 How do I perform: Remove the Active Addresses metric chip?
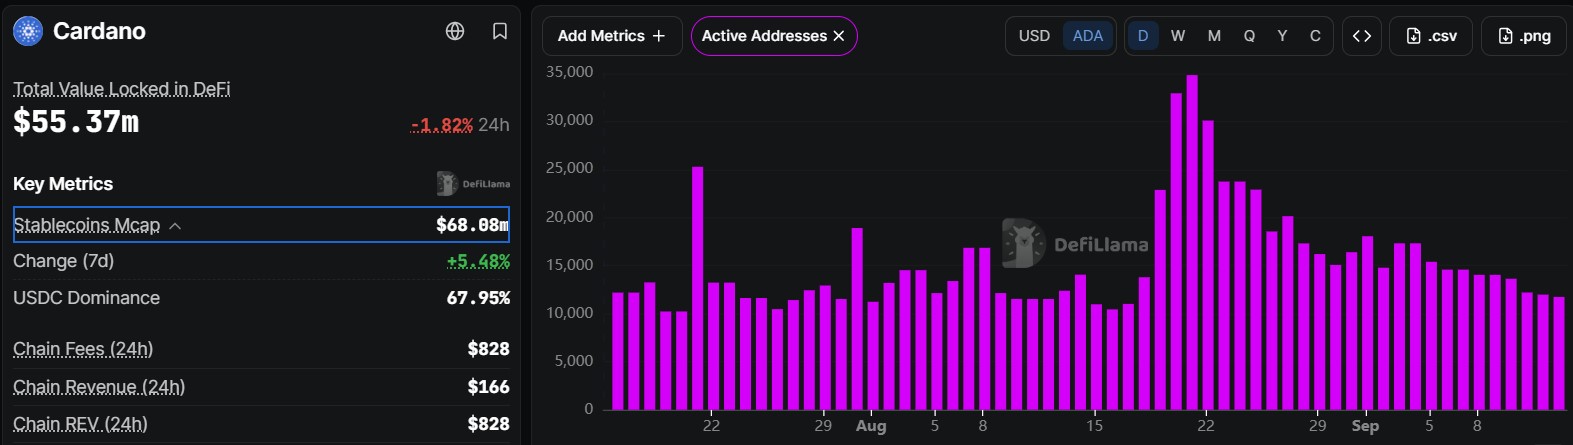pyautogui.click(x=839, y=36)
